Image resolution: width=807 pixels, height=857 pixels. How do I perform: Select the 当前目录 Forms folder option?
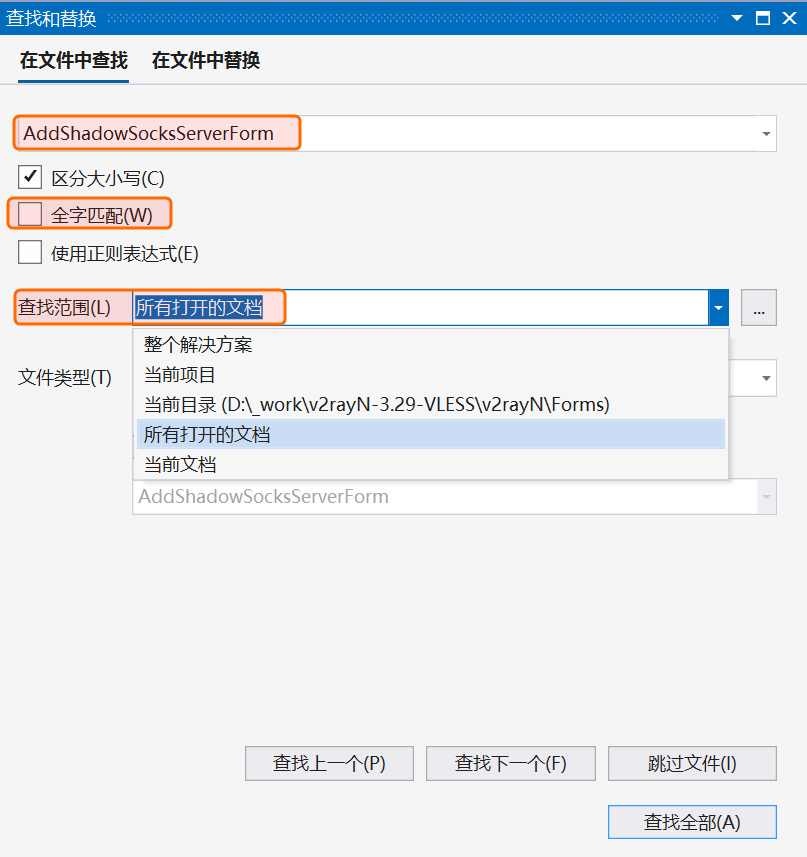(376, 404)
